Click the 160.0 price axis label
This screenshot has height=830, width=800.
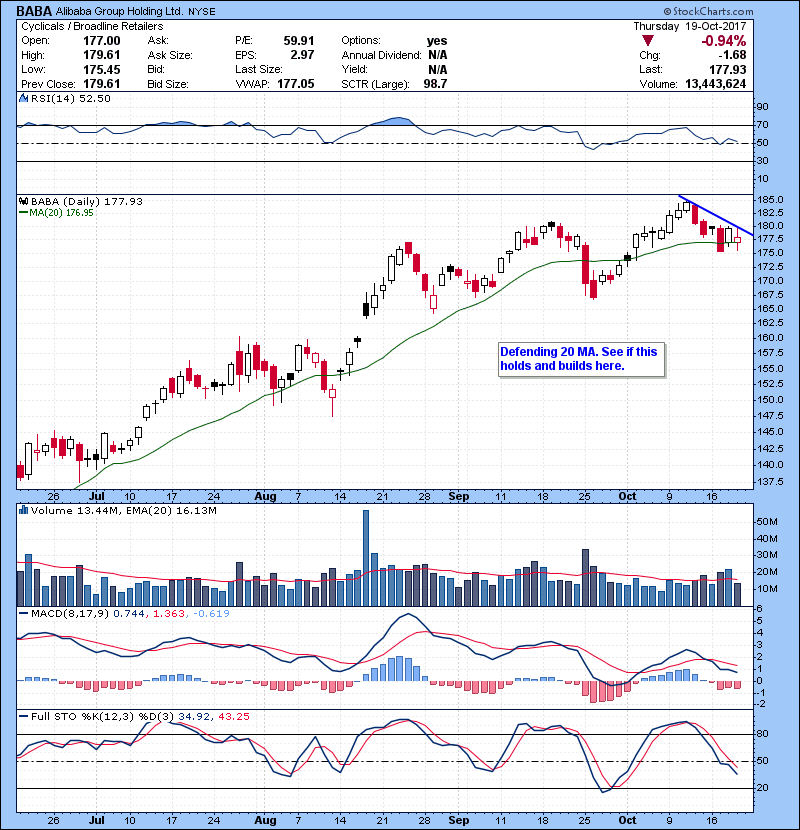(x=770, y=337)
